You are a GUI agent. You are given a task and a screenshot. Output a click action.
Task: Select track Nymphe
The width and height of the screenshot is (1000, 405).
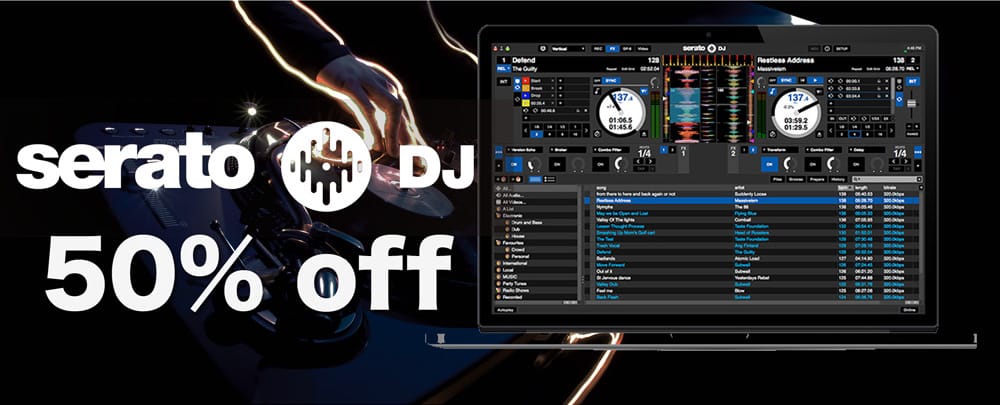pos(753,207)
